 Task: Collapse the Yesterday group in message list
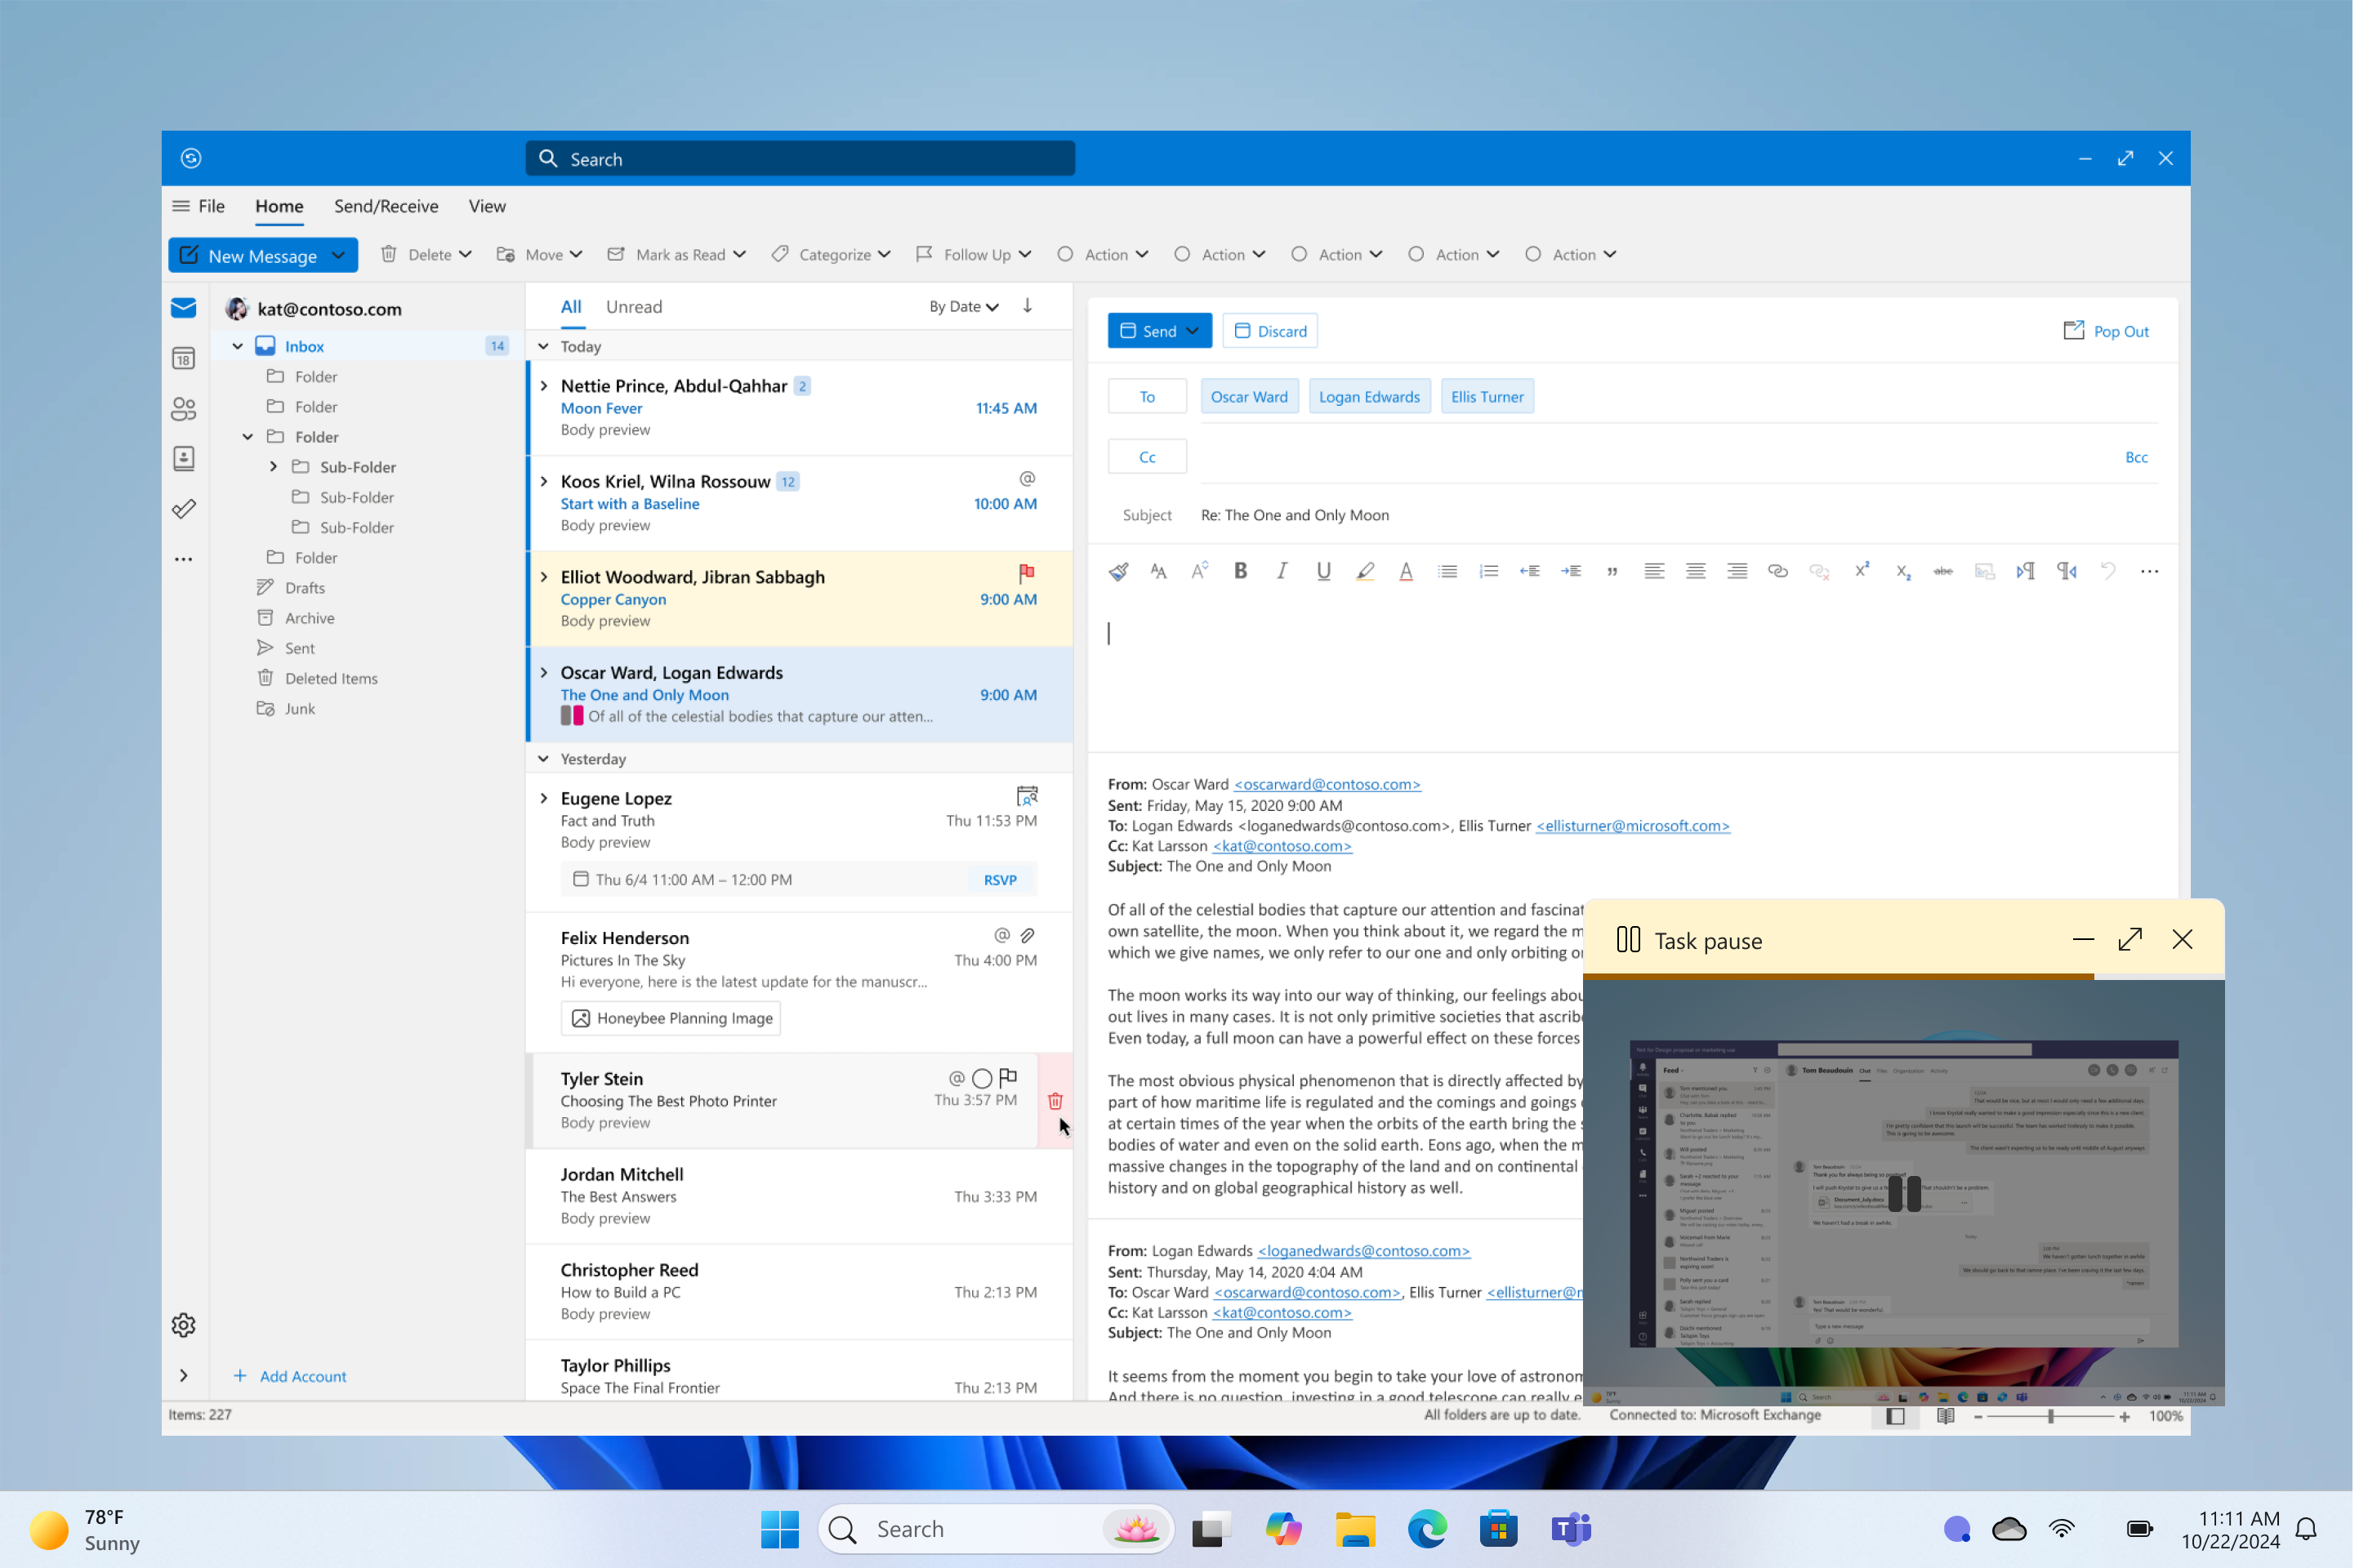tap(549, 766)
